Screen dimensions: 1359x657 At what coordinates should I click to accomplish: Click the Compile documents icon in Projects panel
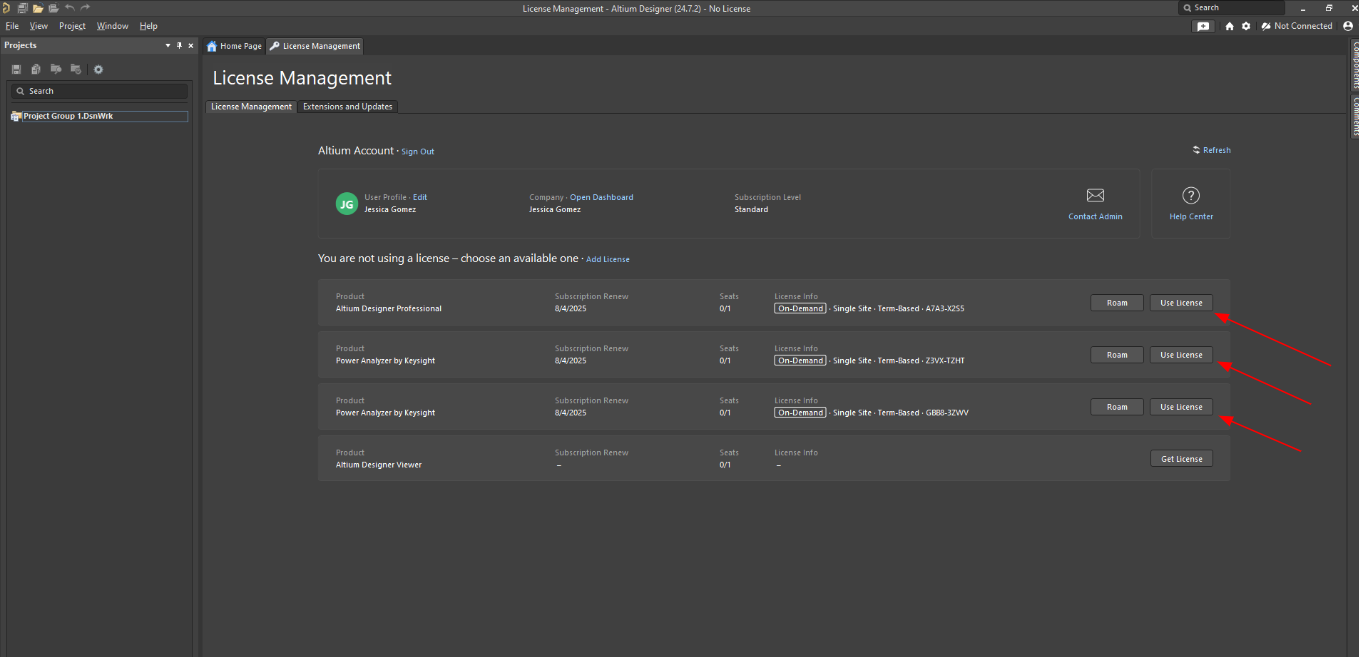36,69
